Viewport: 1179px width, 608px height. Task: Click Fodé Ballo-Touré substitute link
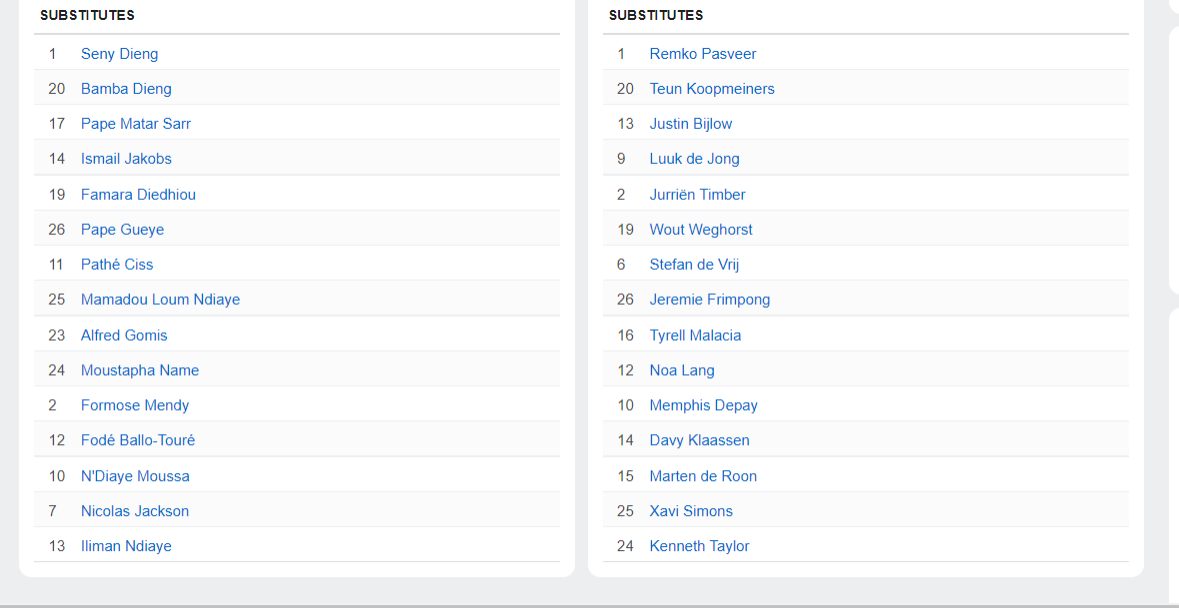pos(138,441)
